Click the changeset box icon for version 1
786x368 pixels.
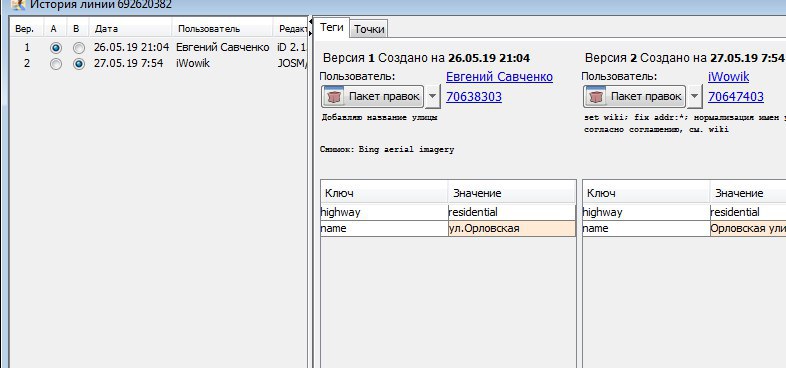[x=334, y=96]
